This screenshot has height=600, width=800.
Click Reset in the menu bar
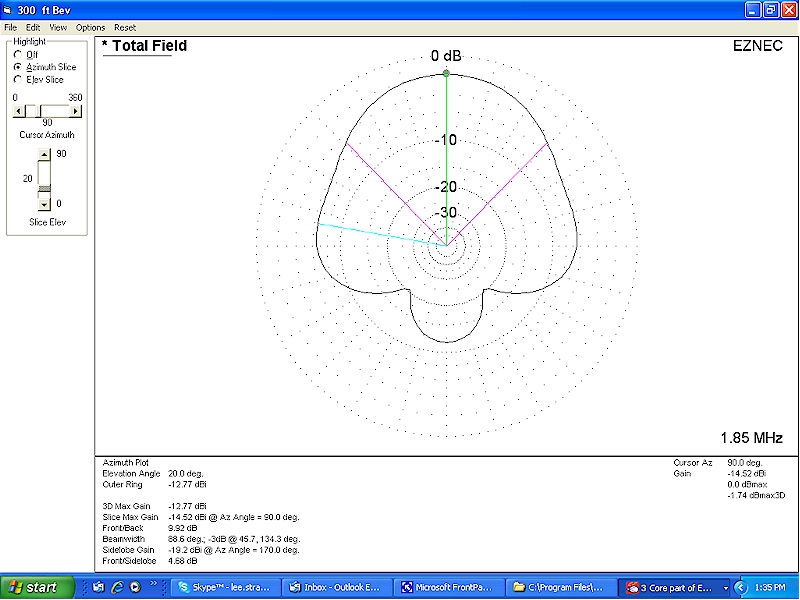pos(125,27)
